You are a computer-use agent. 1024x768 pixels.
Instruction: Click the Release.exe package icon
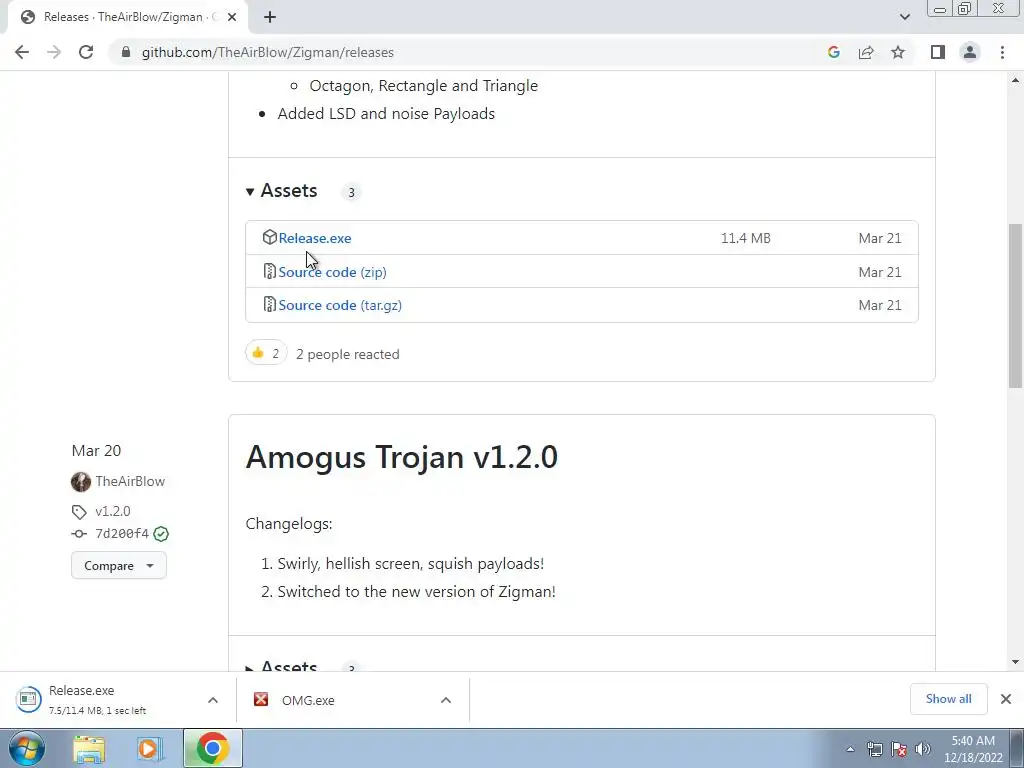(270, 237)
